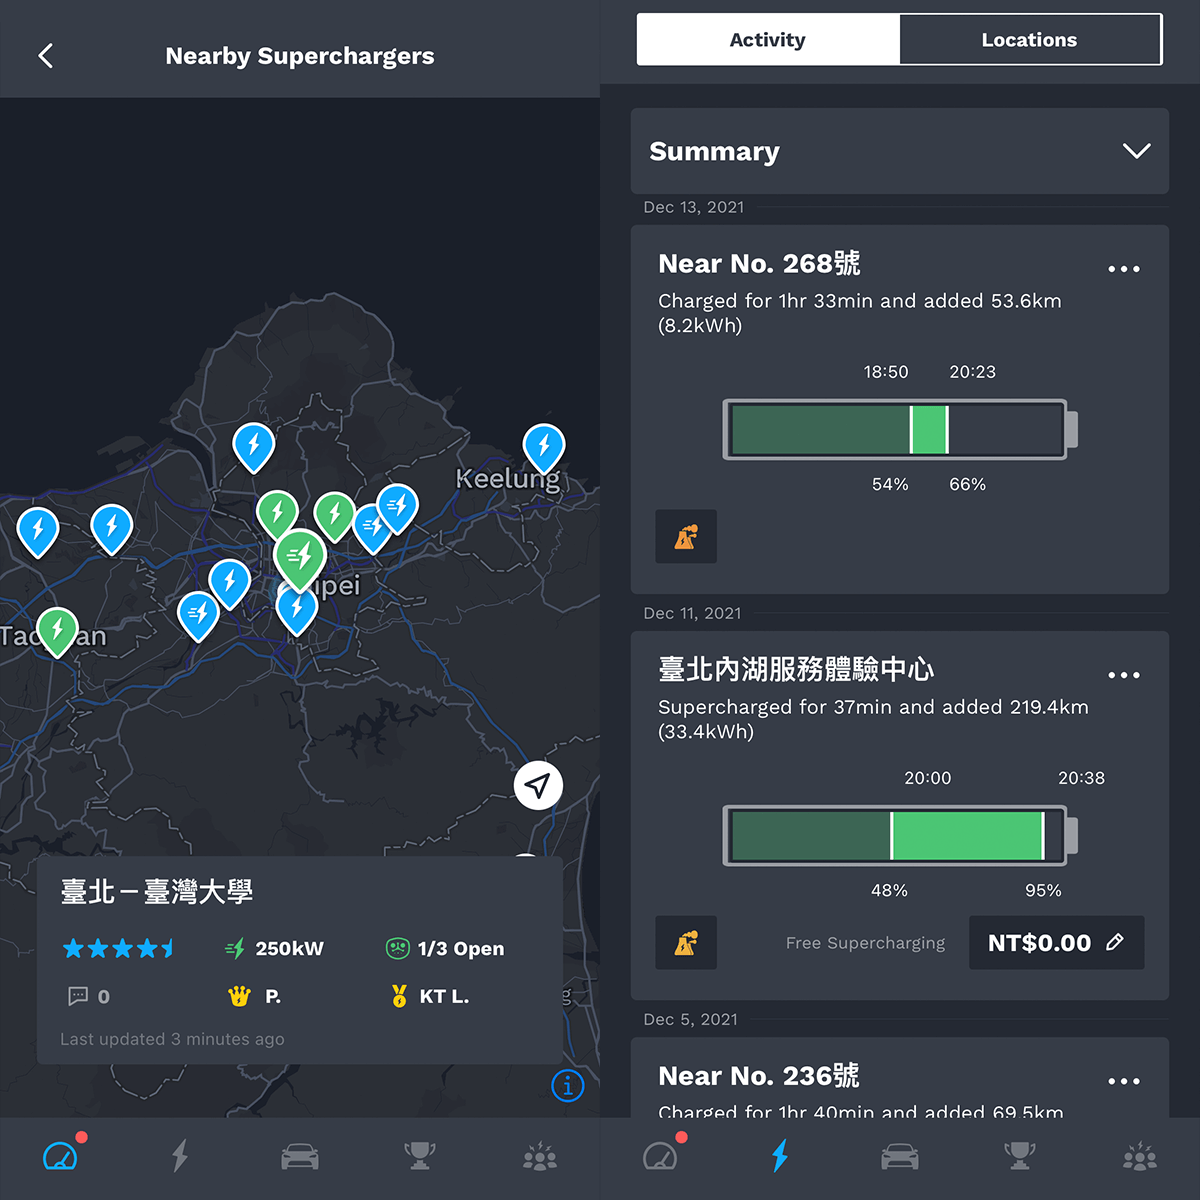Tap the '1/3 Open' availability text
Viewport: 1200px width, 1200px height.
coord(461,948)
